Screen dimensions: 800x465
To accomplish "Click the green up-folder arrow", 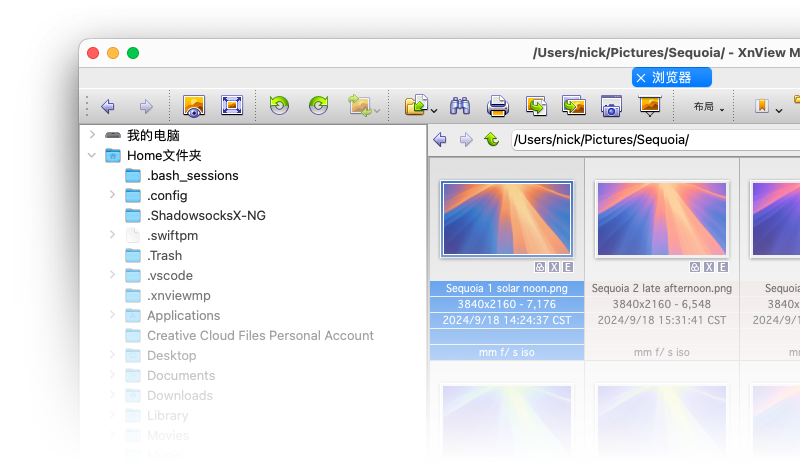I will [x=491, y=140].
